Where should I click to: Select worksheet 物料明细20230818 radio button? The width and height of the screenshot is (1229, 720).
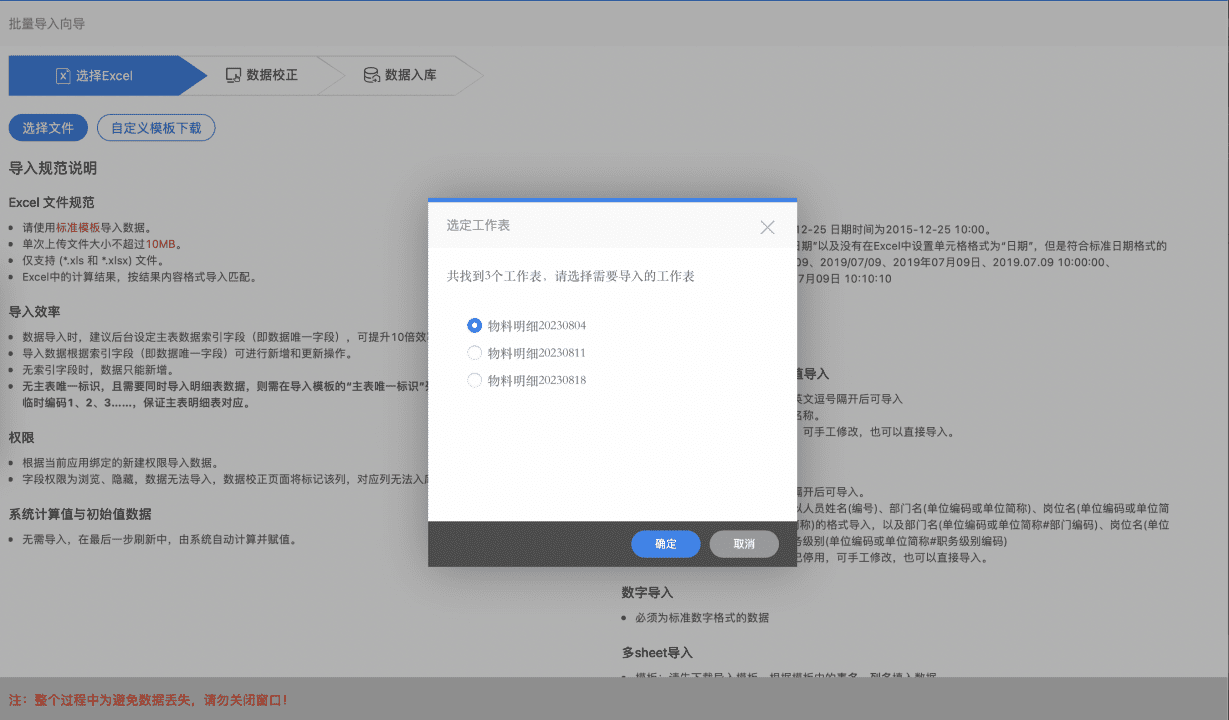(x=475, y=380)
